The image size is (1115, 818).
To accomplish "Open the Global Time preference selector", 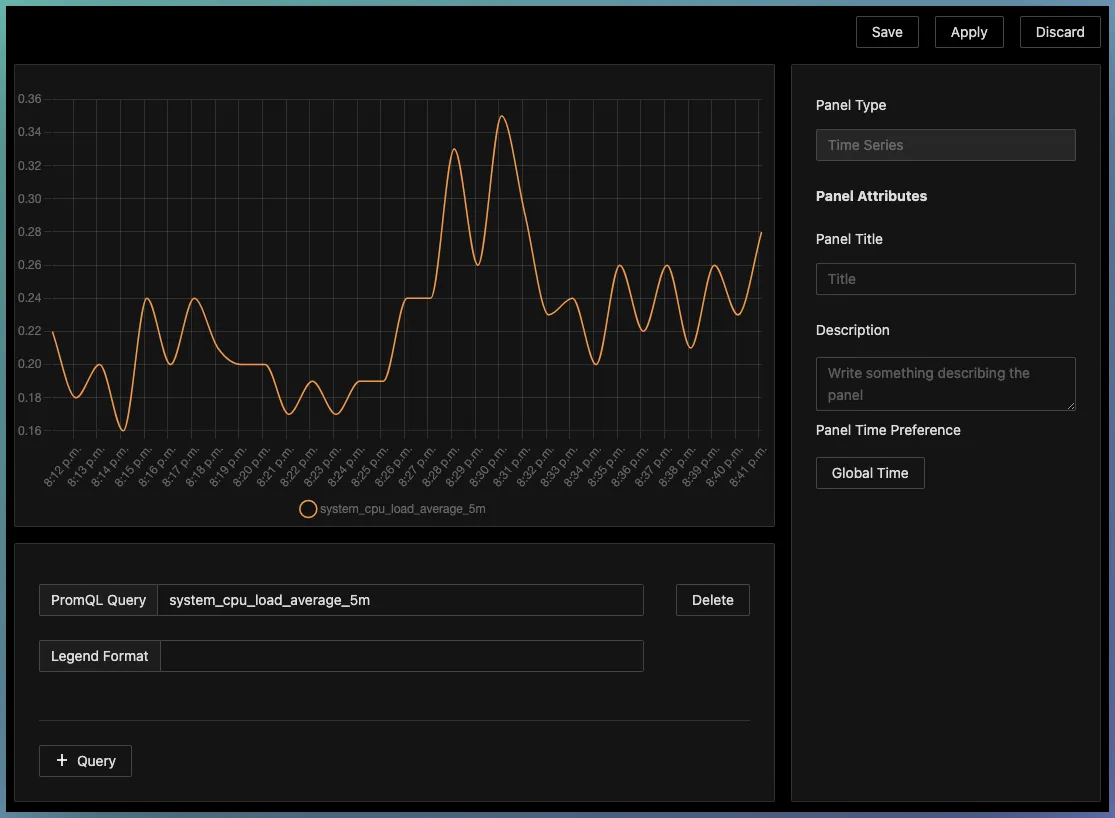I will point(870,473).
